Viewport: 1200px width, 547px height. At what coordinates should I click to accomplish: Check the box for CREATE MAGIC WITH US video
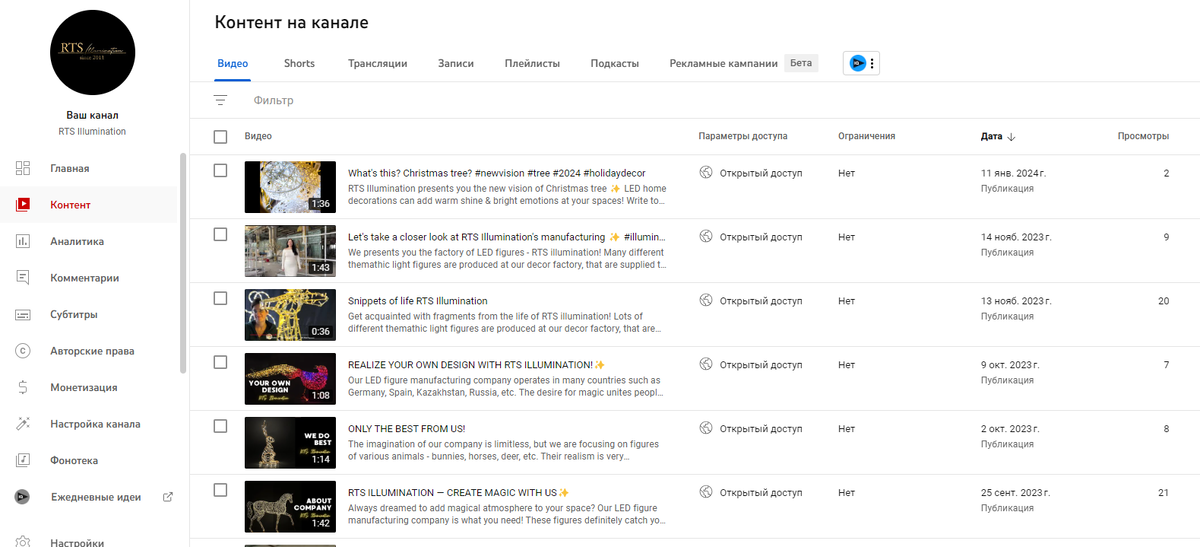coord(220,490)
